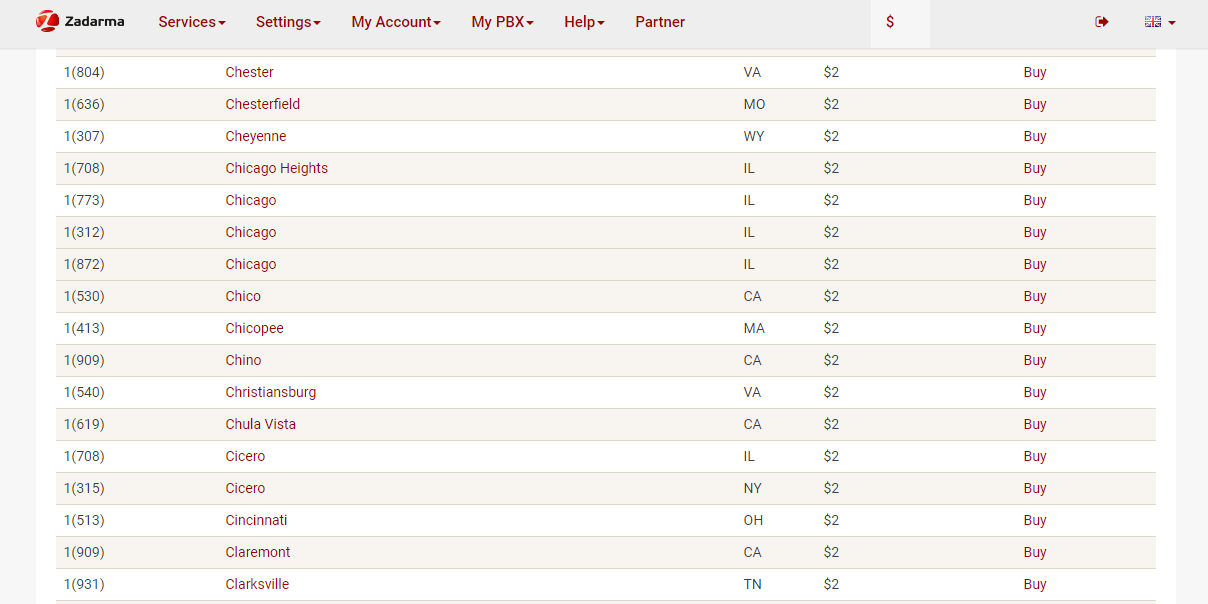Click Buy for Cincinnati OH
This screenshot has width=1208, height=604.
click(x=1035, y=520)
